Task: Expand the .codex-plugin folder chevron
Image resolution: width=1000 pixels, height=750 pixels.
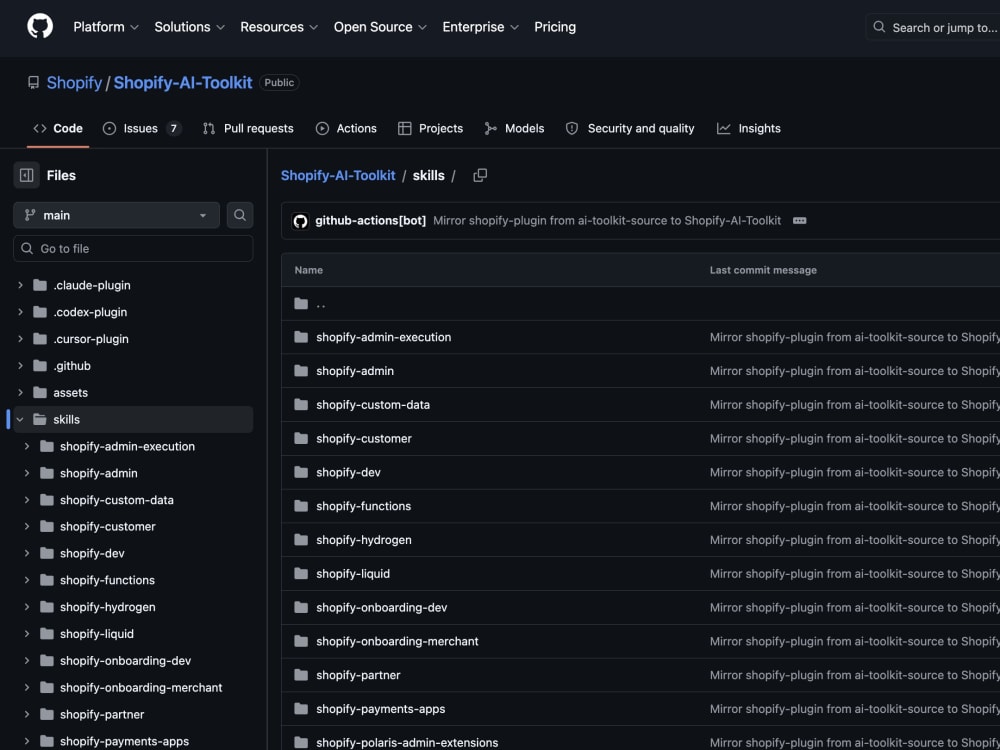Action: pos(20,312)
